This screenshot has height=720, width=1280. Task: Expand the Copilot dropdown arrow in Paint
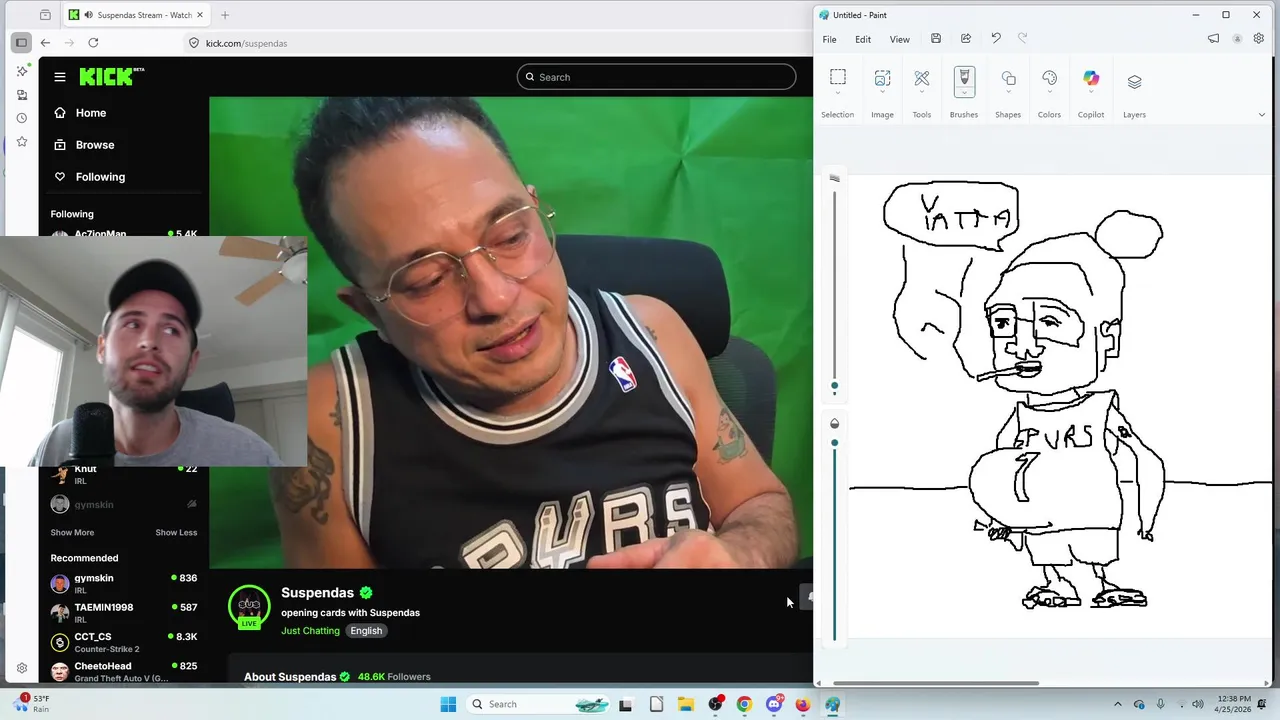click(1091, 94)
